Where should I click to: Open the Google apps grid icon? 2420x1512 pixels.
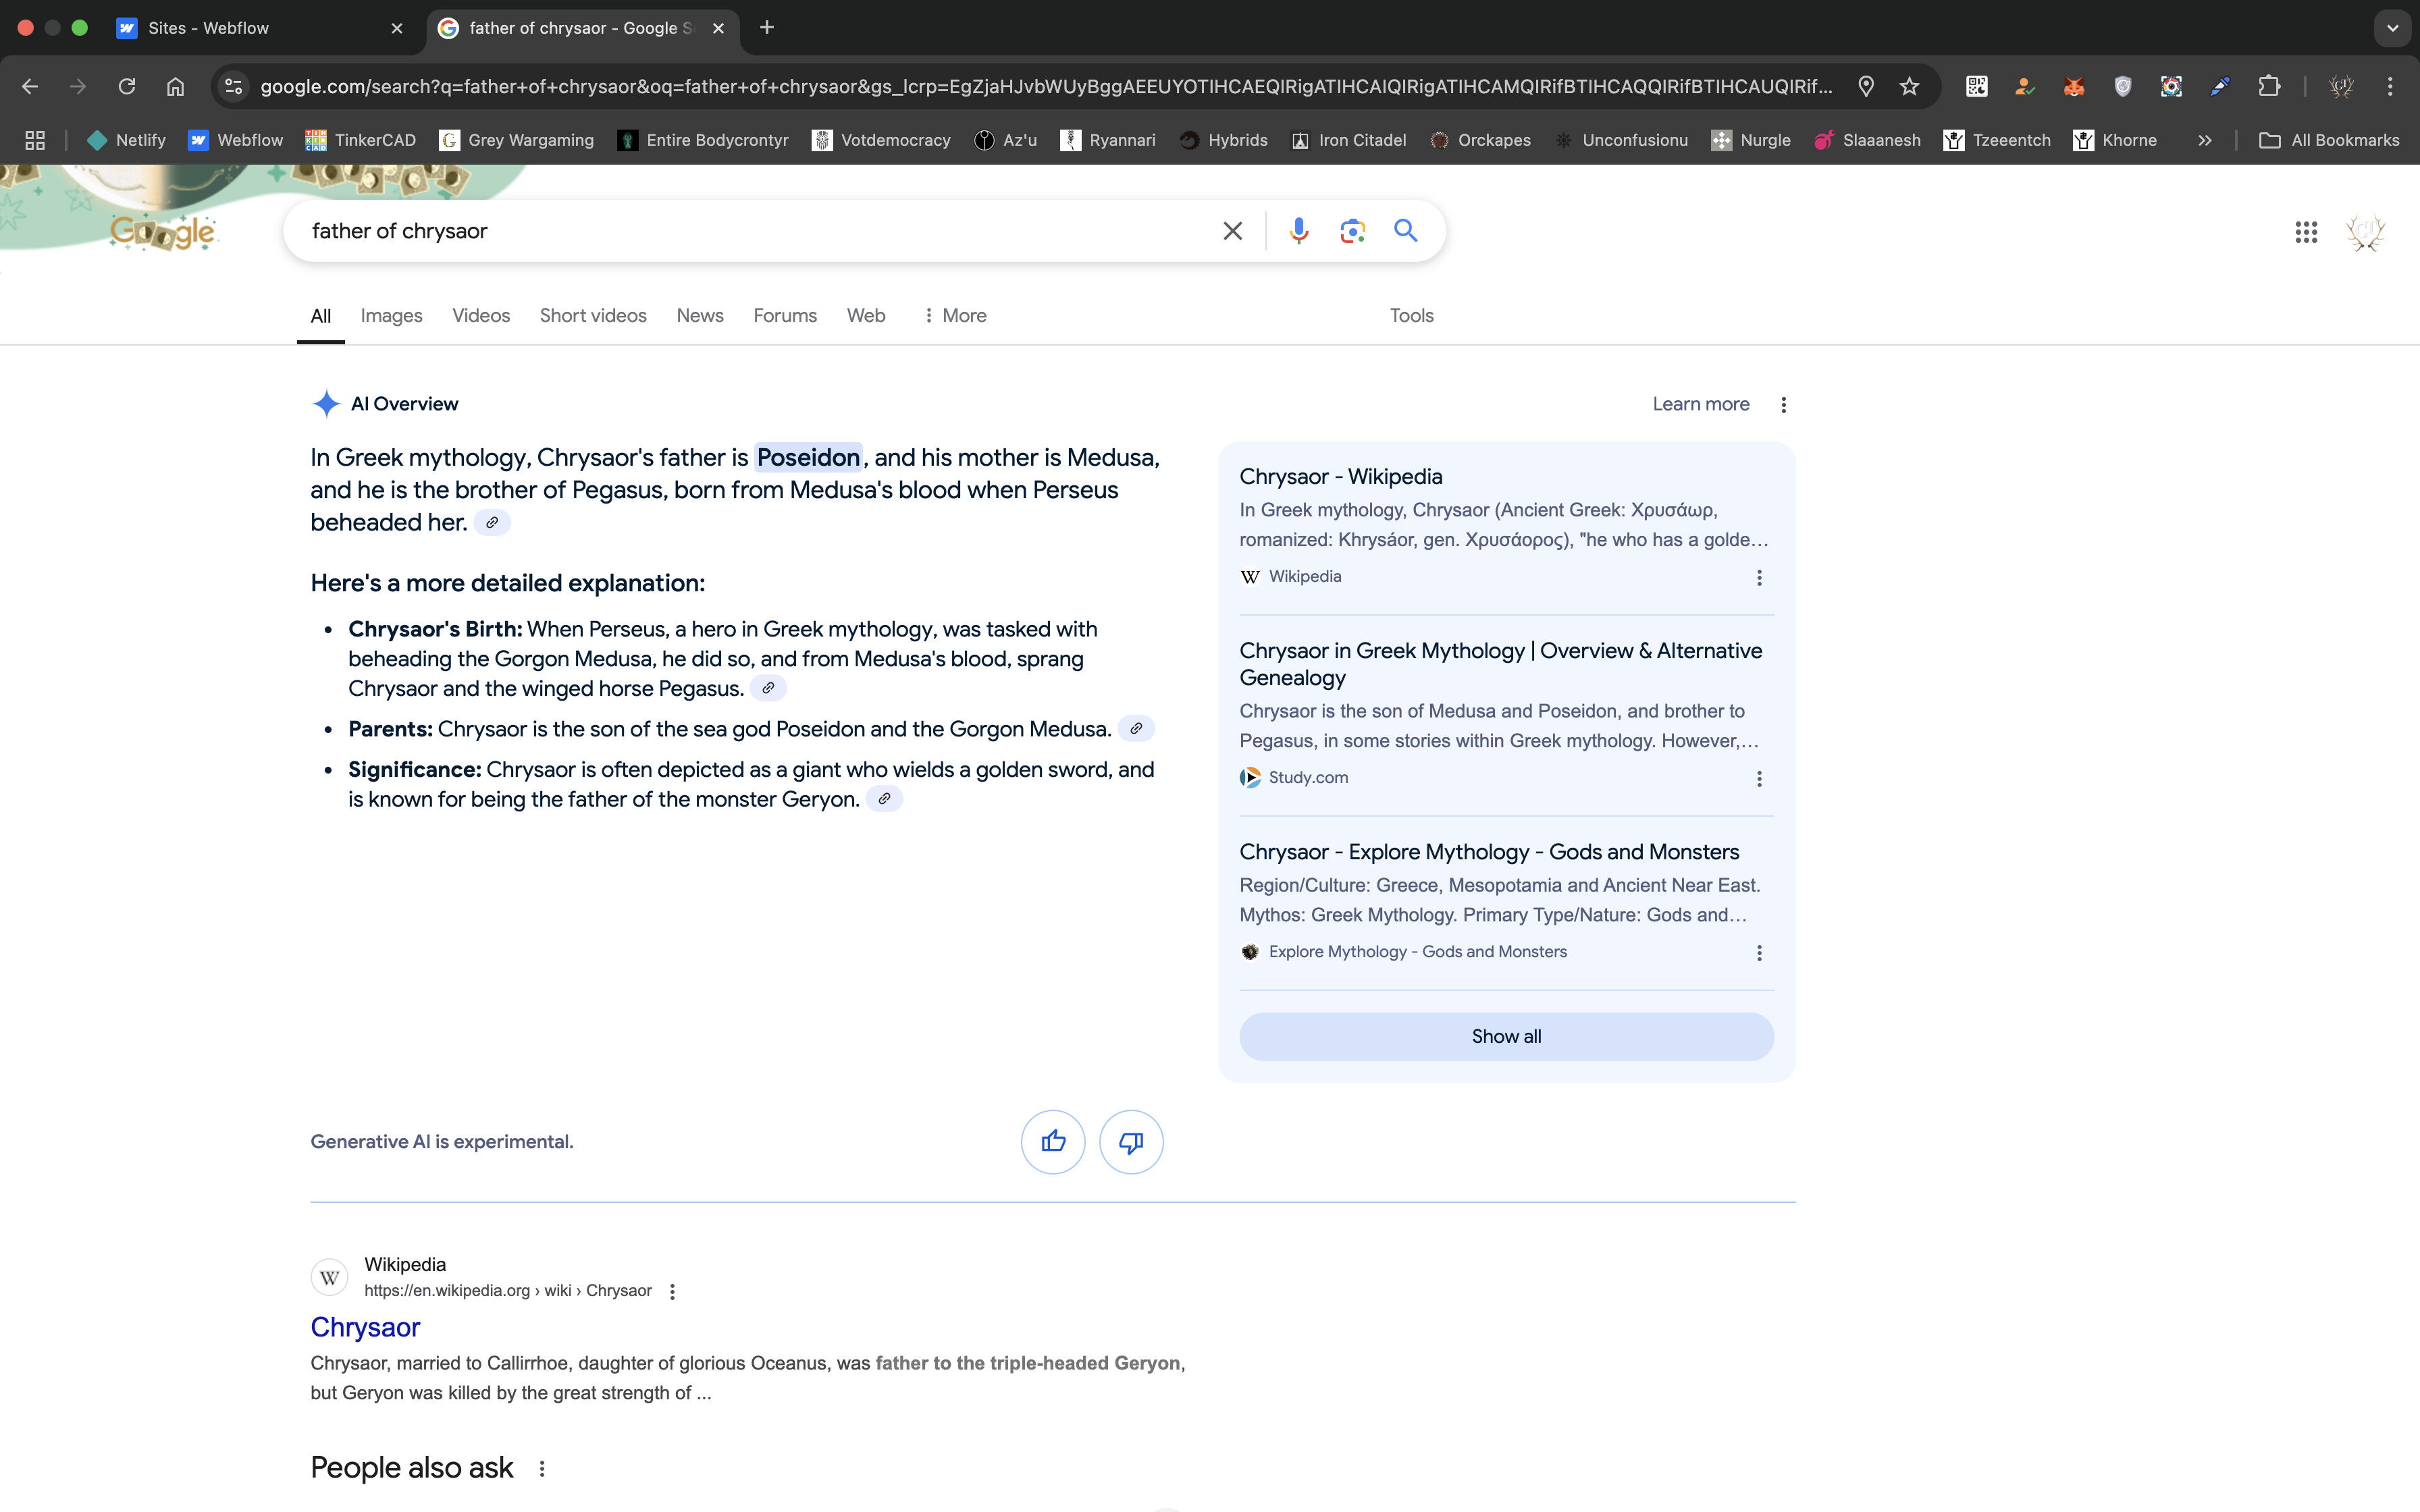[2306, 232]
